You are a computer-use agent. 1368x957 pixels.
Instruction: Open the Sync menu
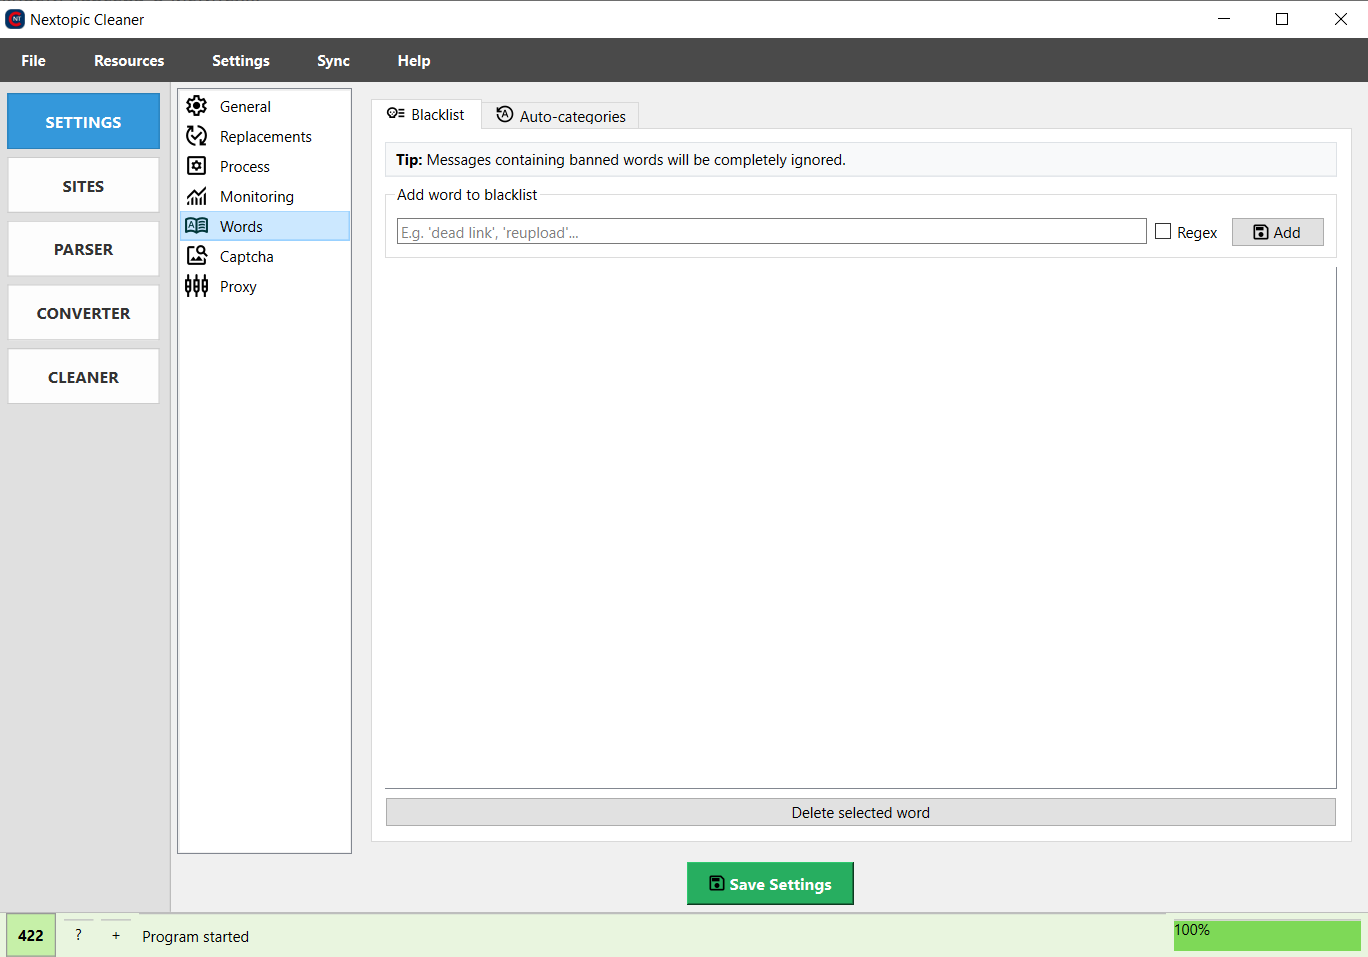(333, 61)
